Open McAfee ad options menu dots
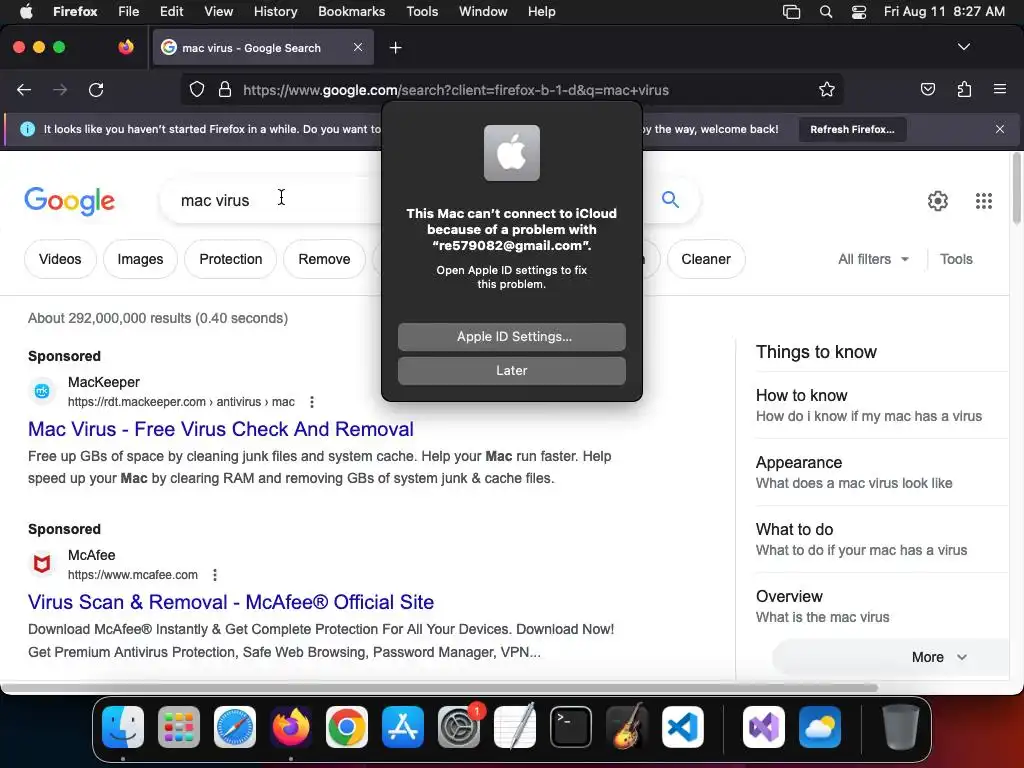The image size is (1024, 768). (x=215, y=575)
